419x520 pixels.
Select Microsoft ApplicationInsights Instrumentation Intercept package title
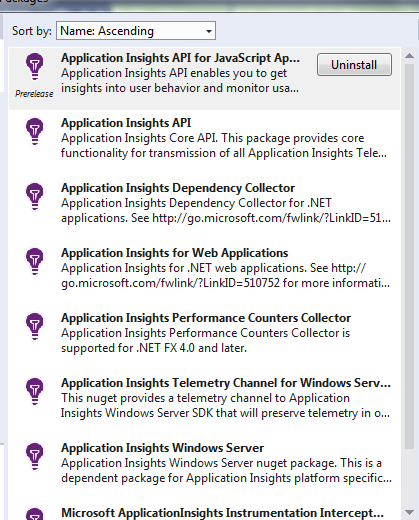pyautogui.click(x=222, y=513)
